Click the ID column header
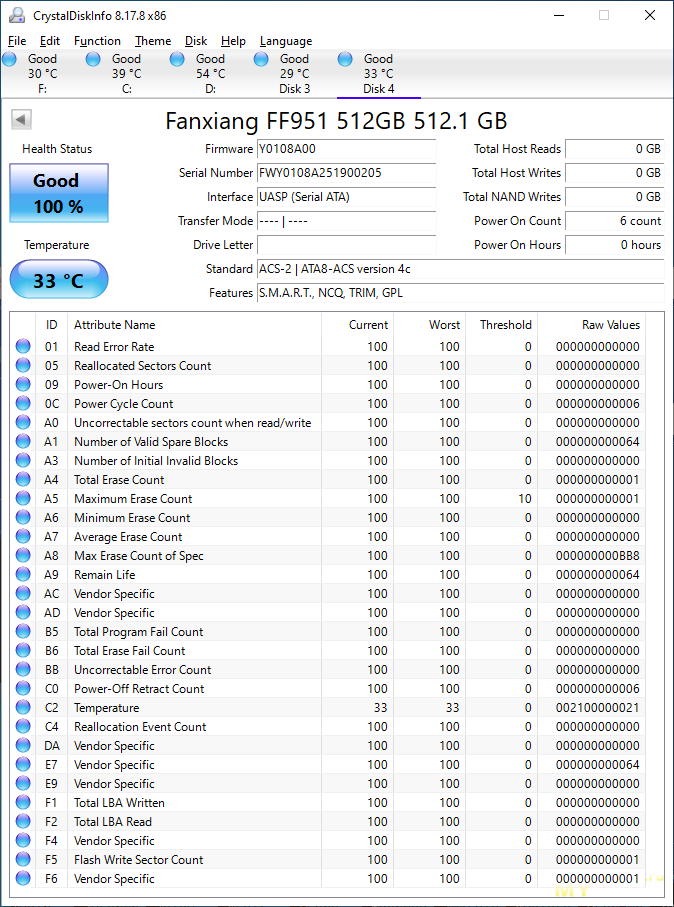Viewport: 674px width, 907px height. (51, 325)
